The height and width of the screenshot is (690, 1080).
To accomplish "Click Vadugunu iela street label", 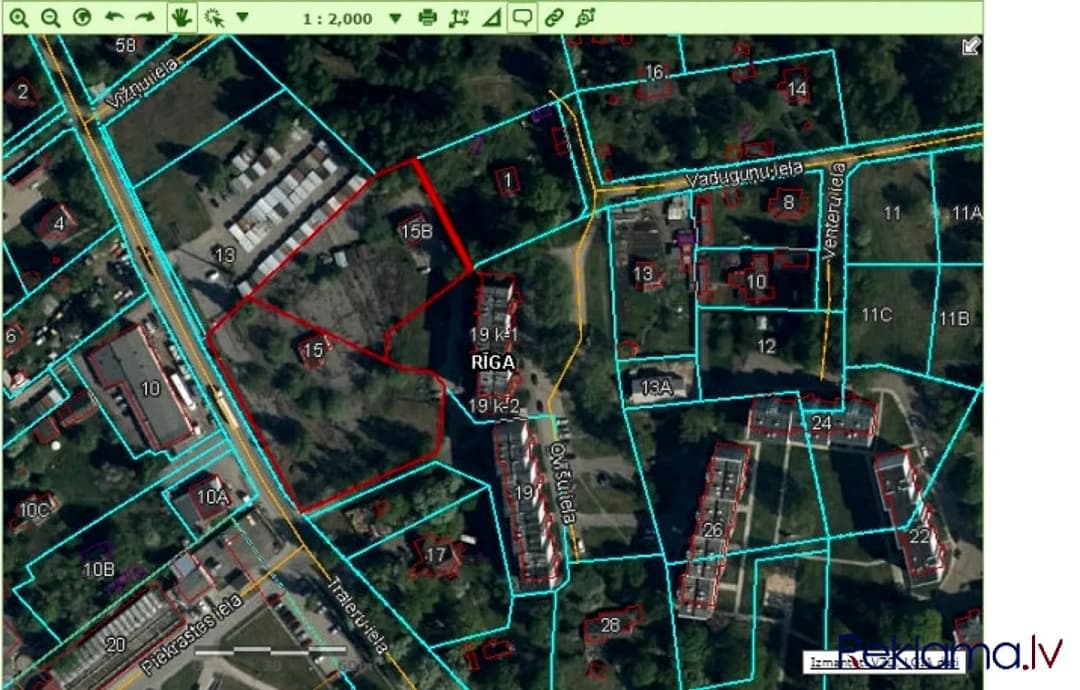I will tap(745, 174).
